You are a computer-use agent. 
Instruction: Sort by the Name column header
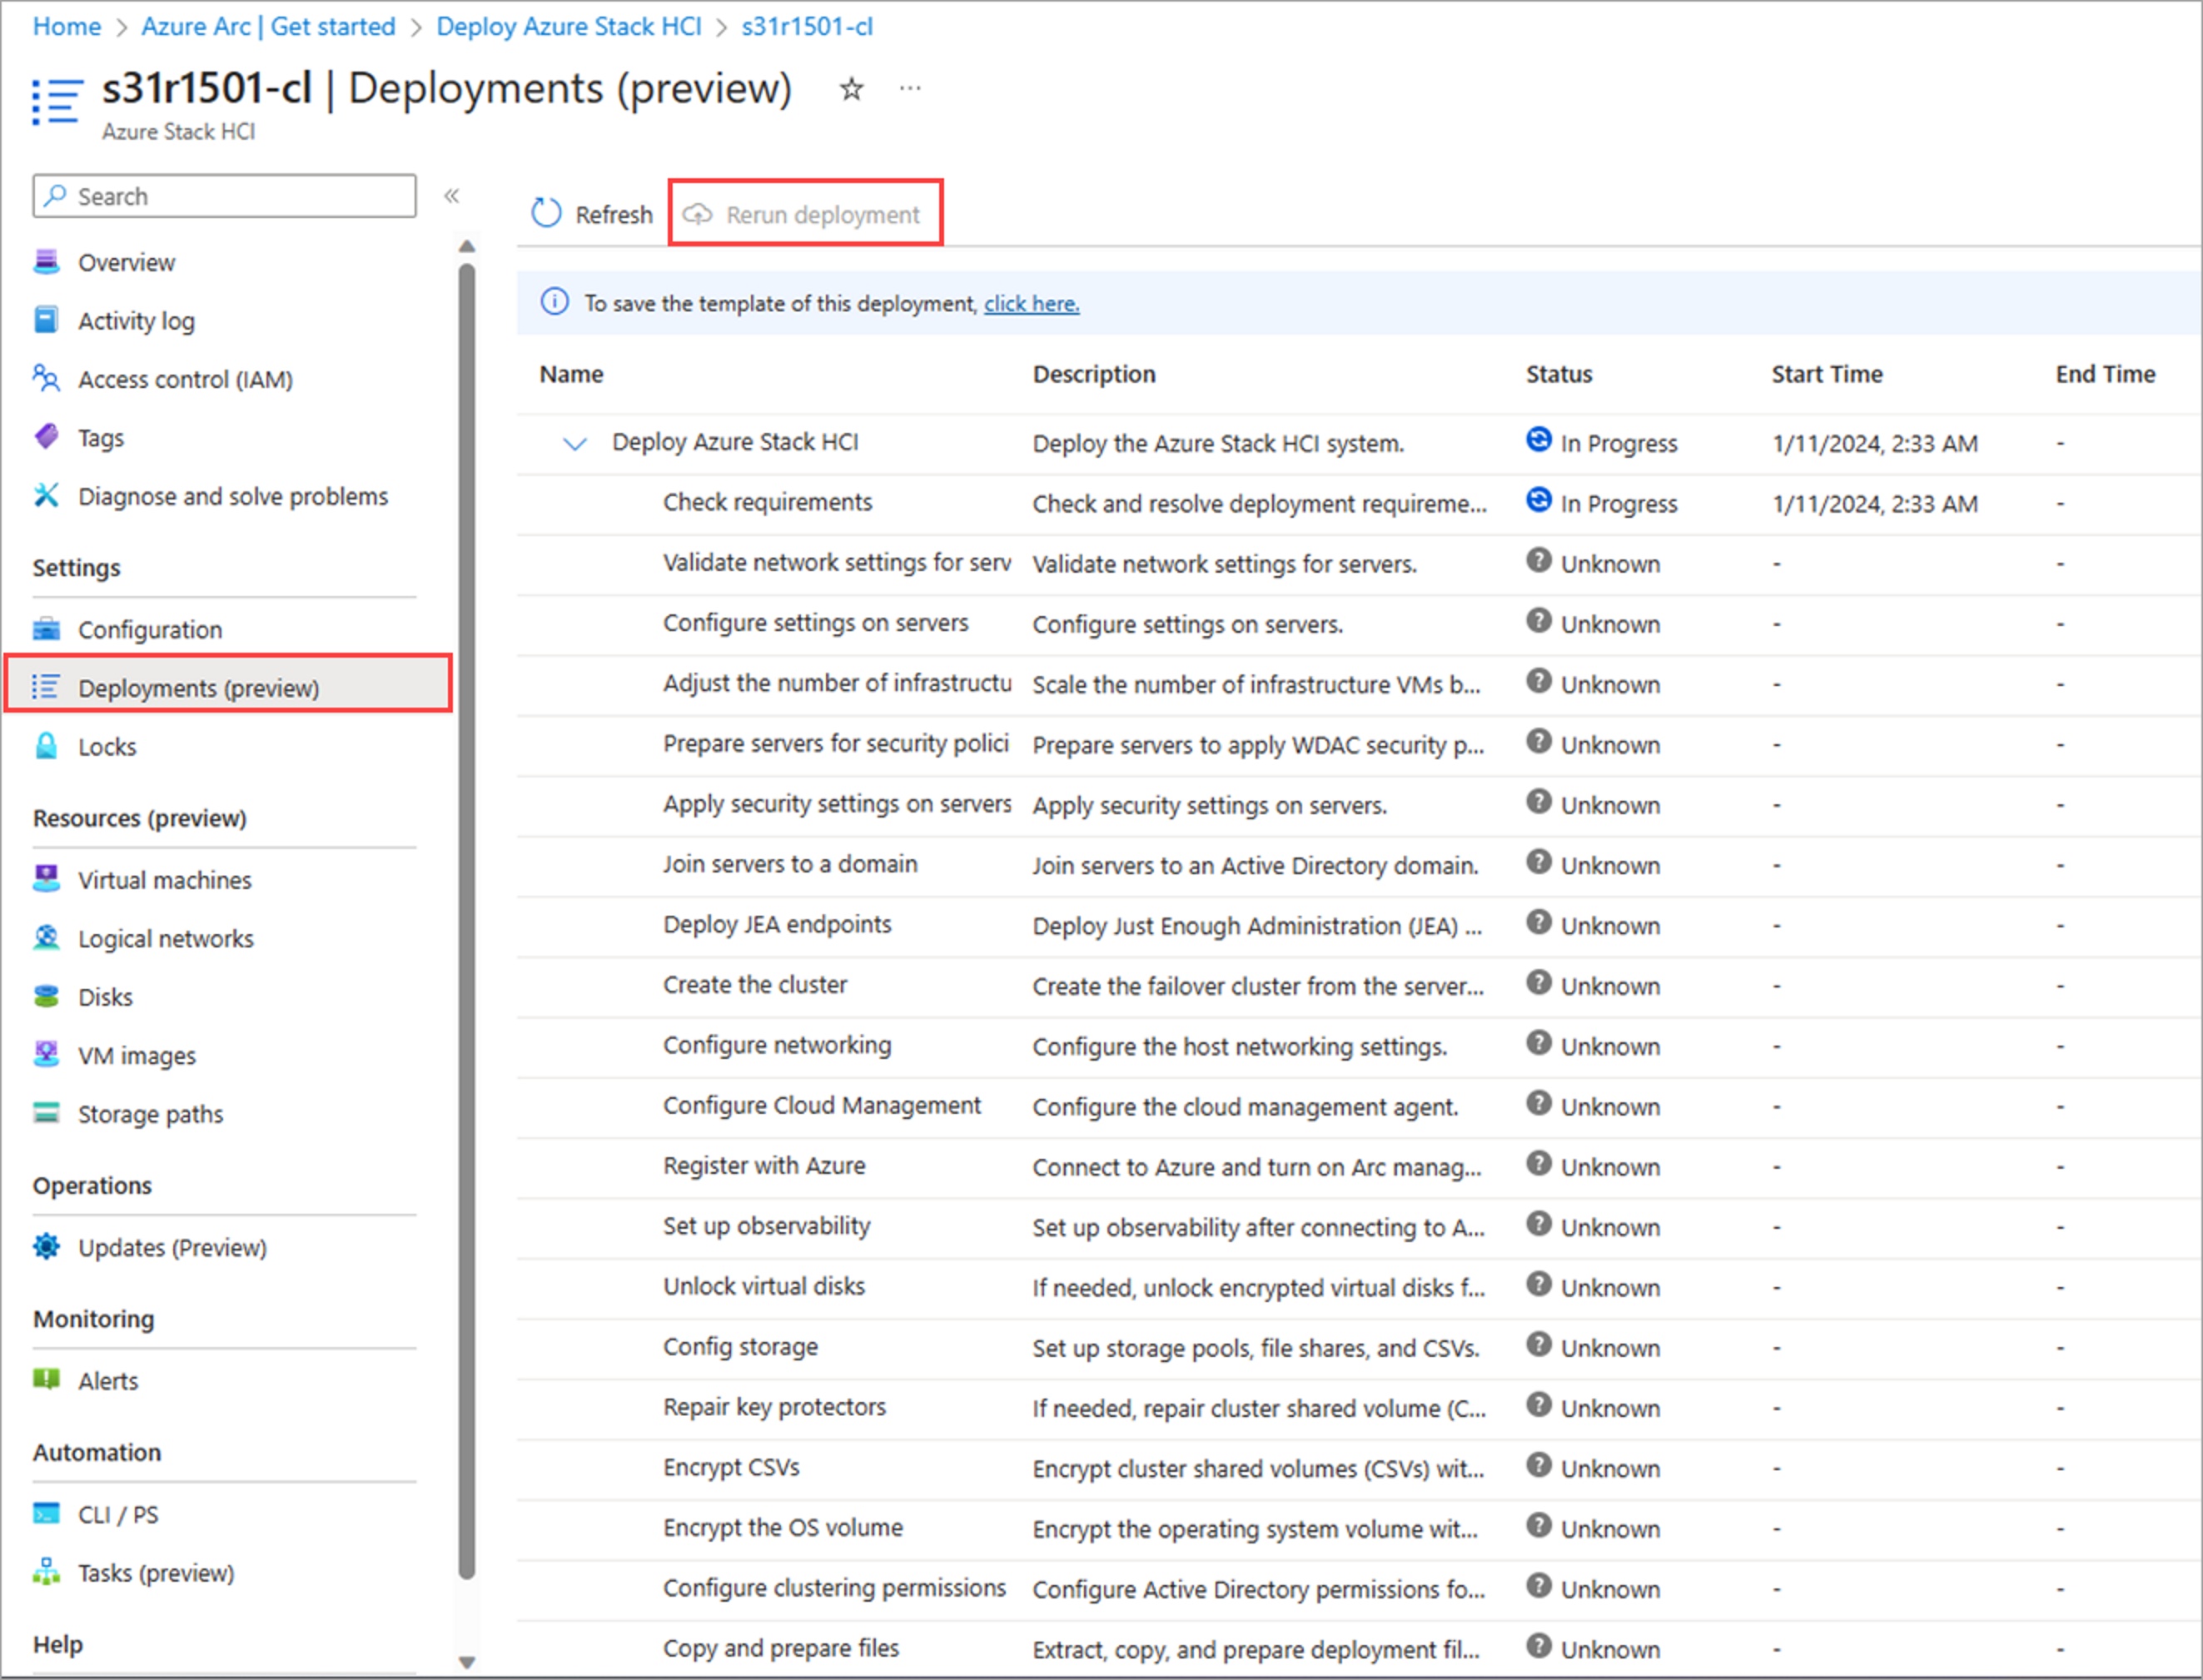(572, 374)
